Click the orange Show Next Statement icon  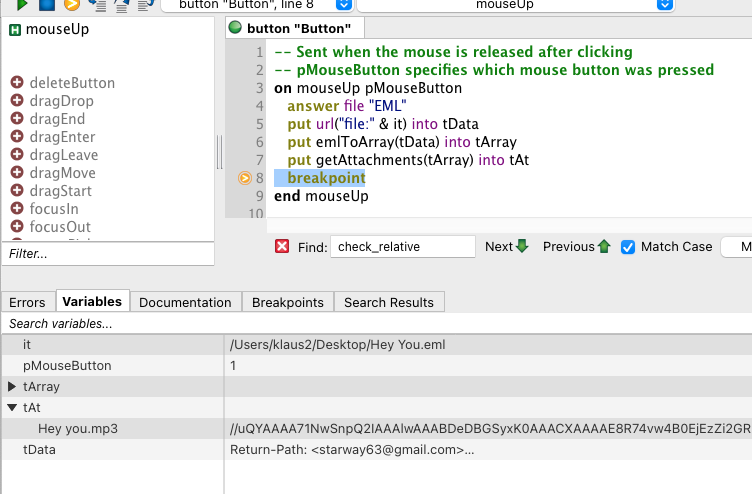[x=71, y=5]
